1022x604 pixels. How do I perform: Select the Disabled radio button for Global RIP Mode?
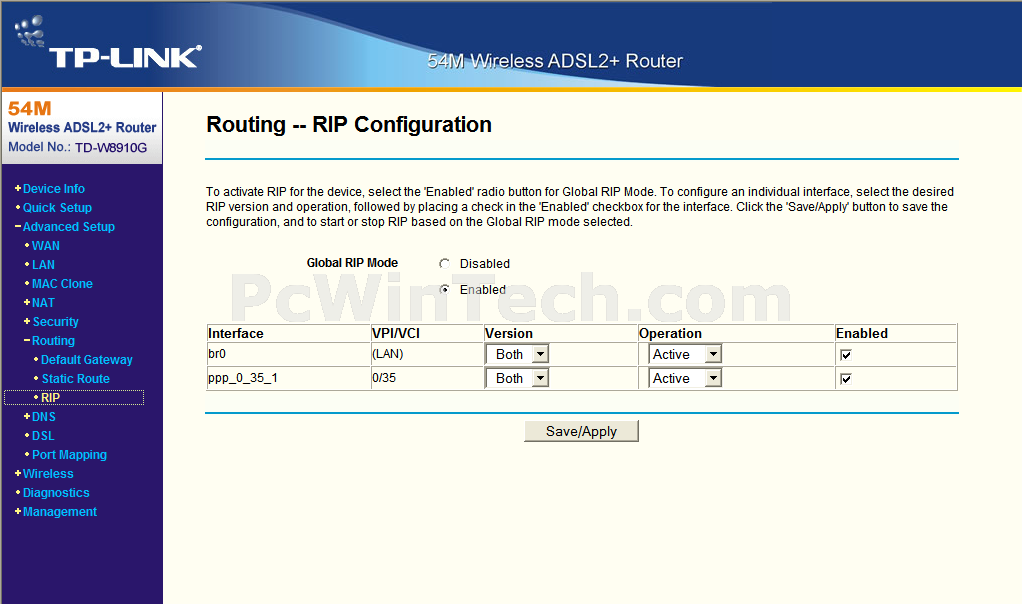[x=445, y=264]
